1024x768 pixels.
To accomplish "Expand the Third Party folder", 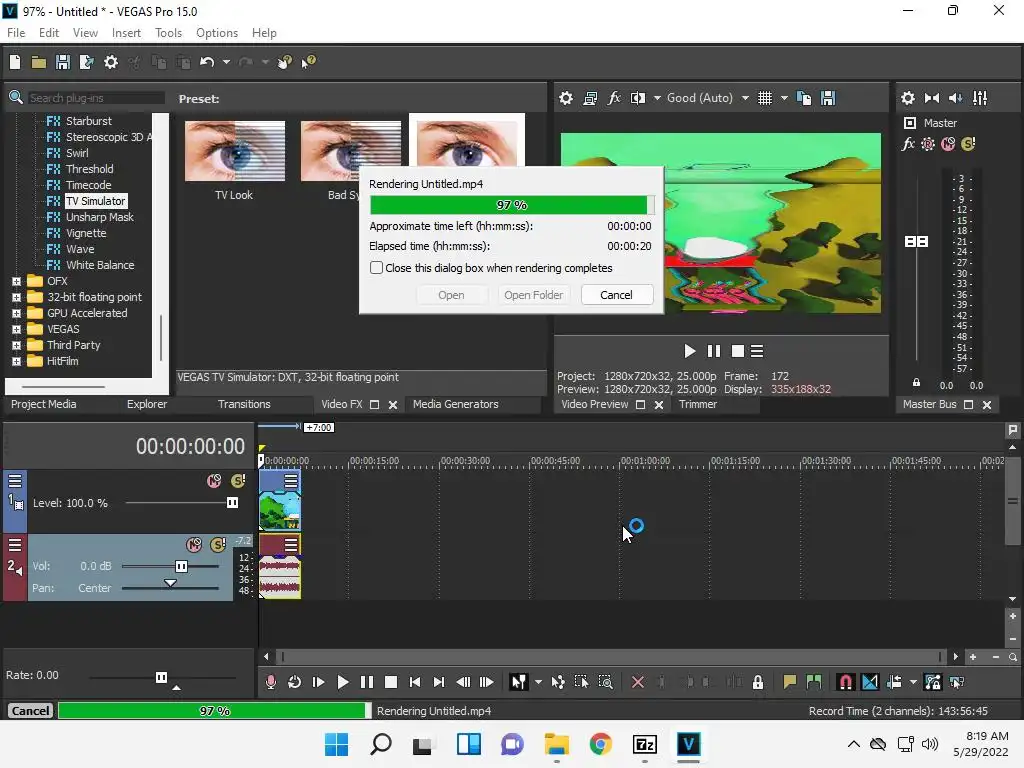I will coord(16,345).
